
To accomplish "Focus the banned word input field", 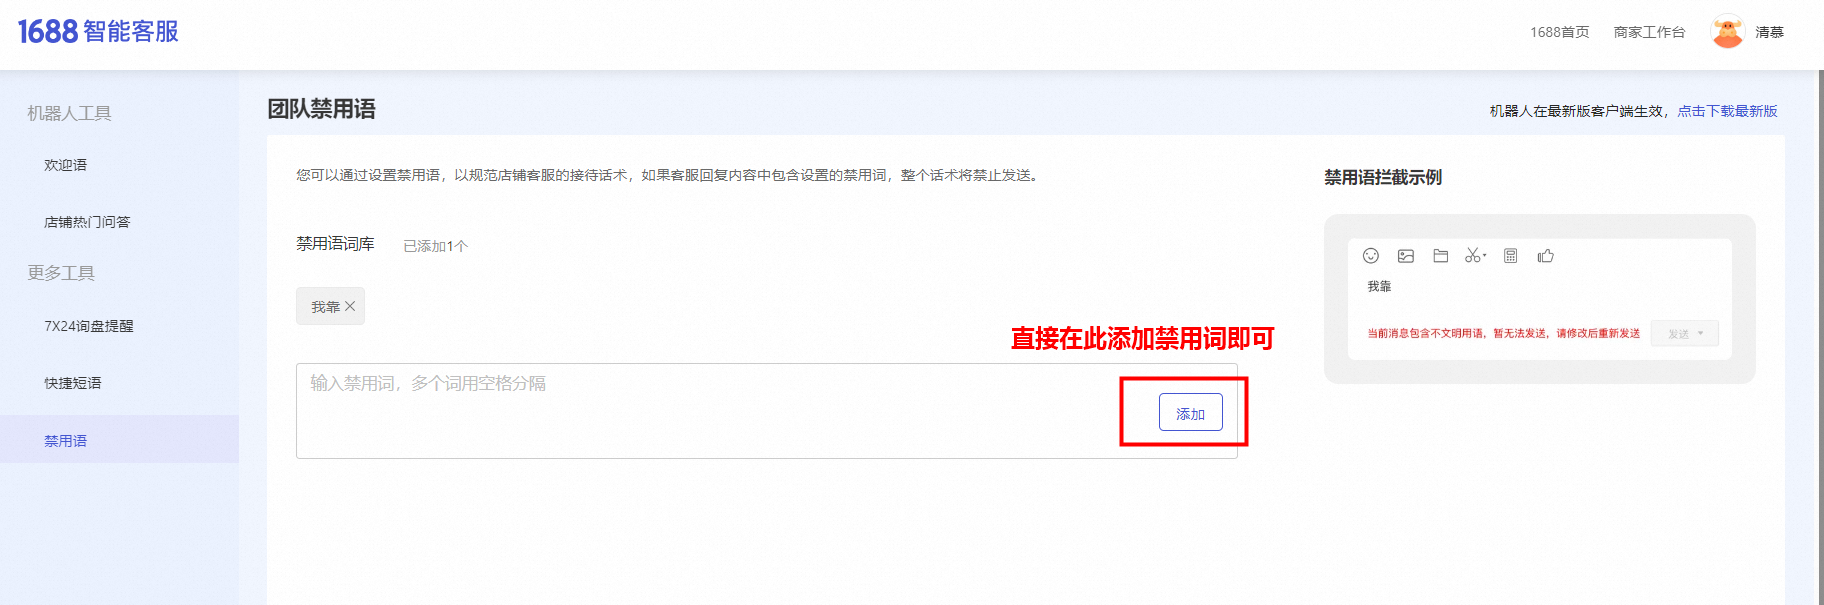I will point(720,411).
